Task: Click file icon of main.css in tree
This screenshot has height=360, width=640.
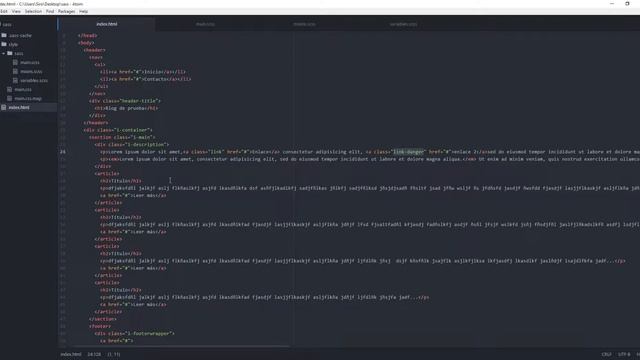Action: 10,89
